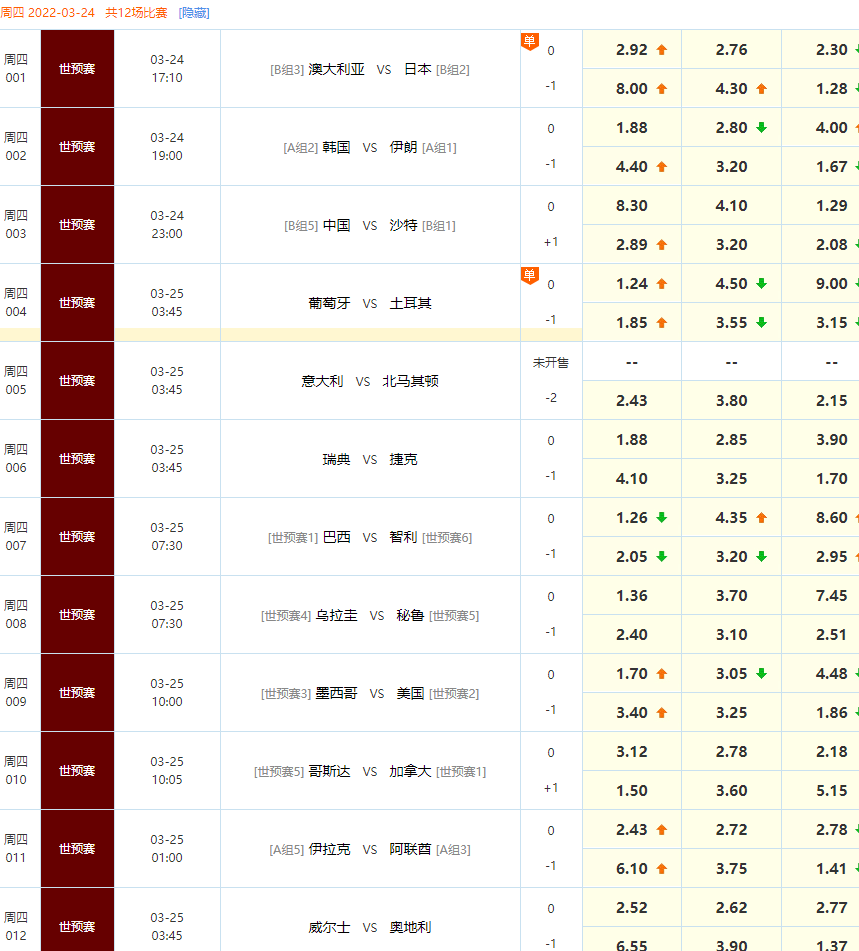859x951 pixels.
Task: Click the down arrow beside Brazil's 1.26 odds
Action: (x=659, y=517)
